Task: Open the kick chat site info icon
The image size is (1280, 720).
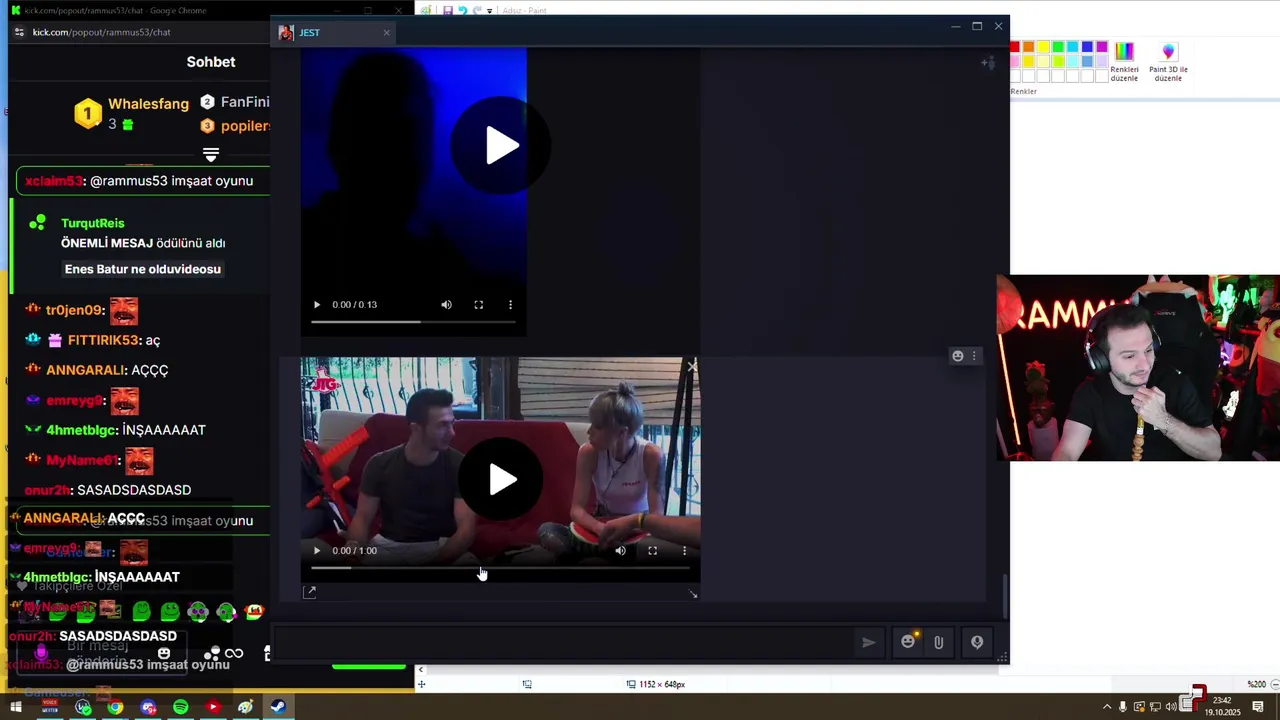Action: point(19,32)
